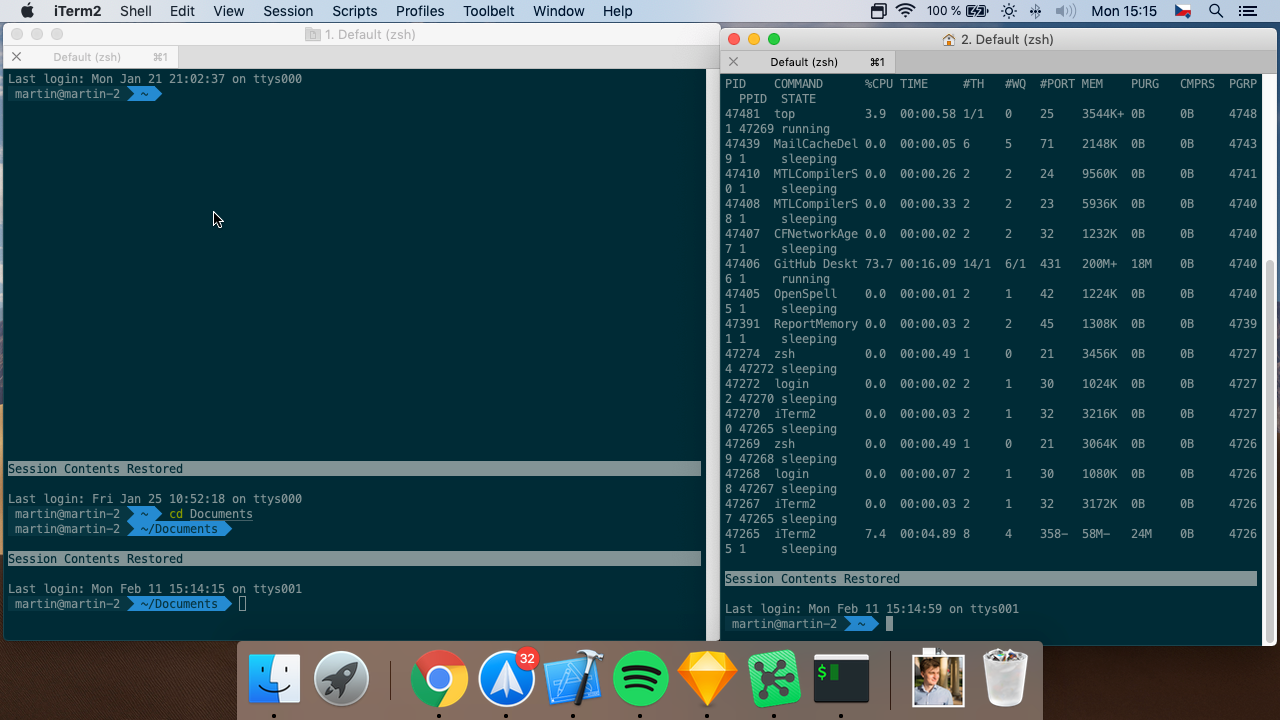Toggle Wi-Fi status menu
Image resolution: width=1280 pixels, height=720 pixels.
tap(906, 11)
